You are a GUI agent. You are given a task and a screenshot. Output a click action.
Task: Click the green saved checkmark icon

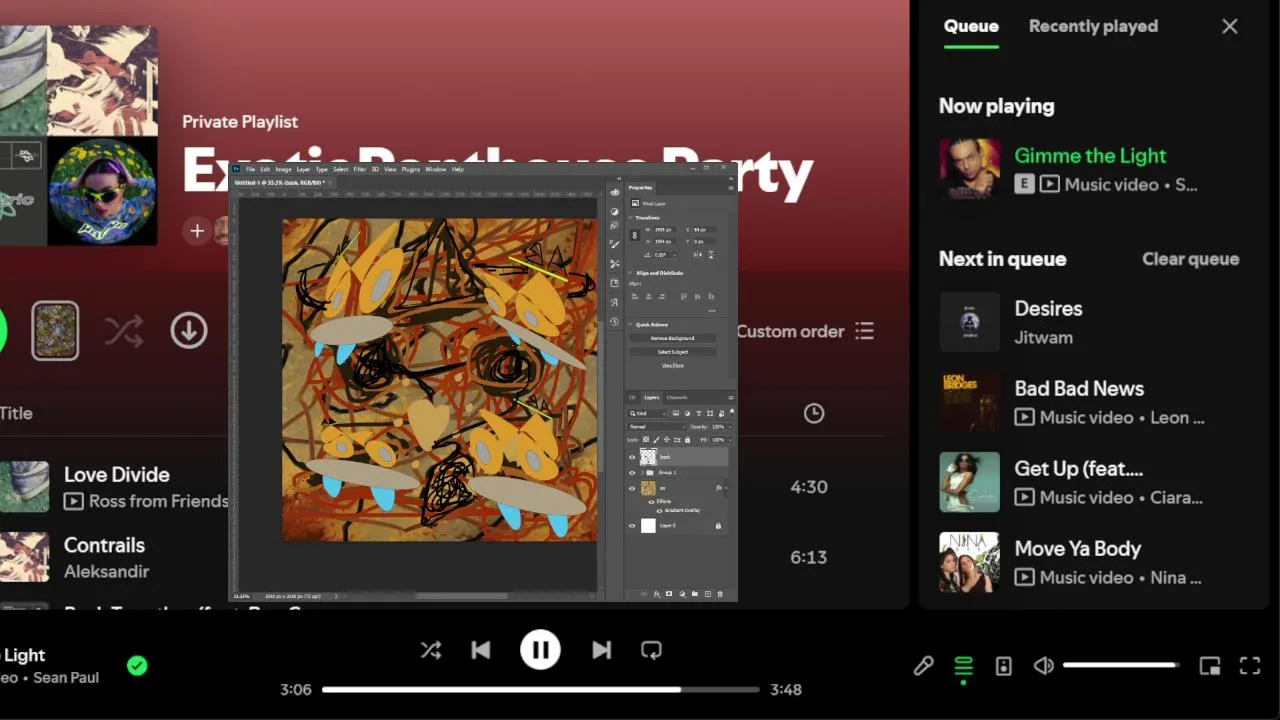click(x=138, y=666)
